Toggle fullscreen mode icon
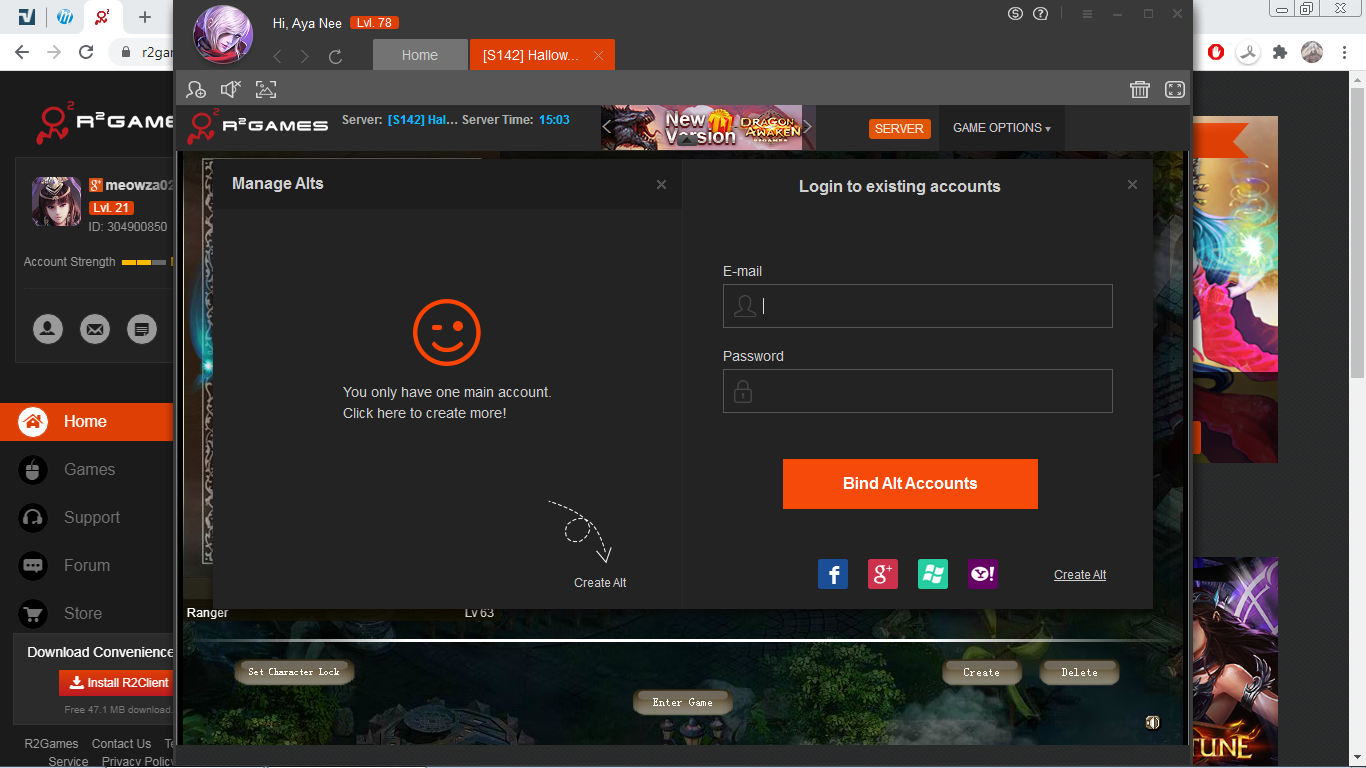 pos(1175,90)
